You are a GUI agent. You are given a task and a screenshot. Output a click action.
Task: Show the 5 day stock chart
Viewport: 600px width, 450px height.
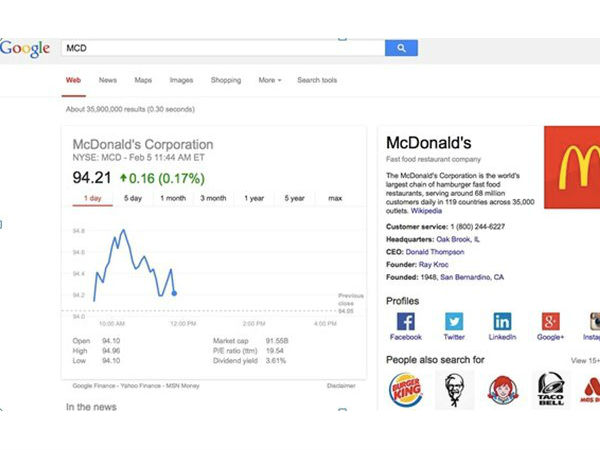tap(133, 198)
